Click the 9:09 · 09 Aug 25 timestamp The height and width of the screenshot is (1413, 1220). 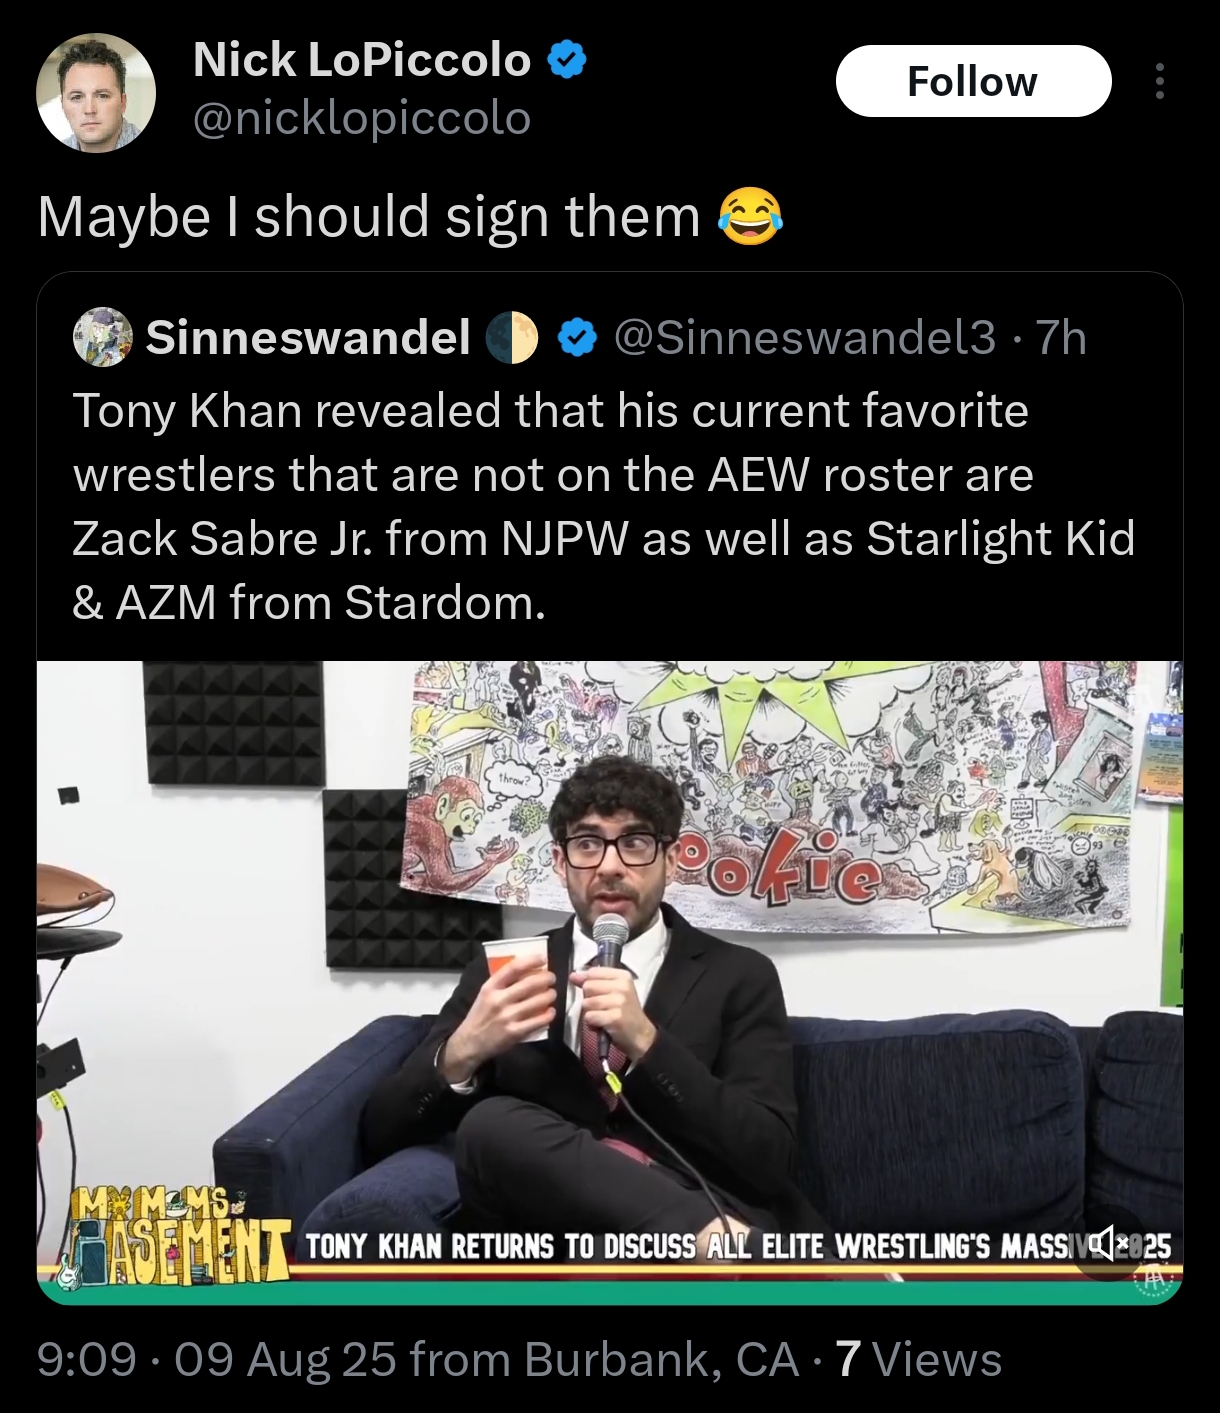[x=217, y=1360]
